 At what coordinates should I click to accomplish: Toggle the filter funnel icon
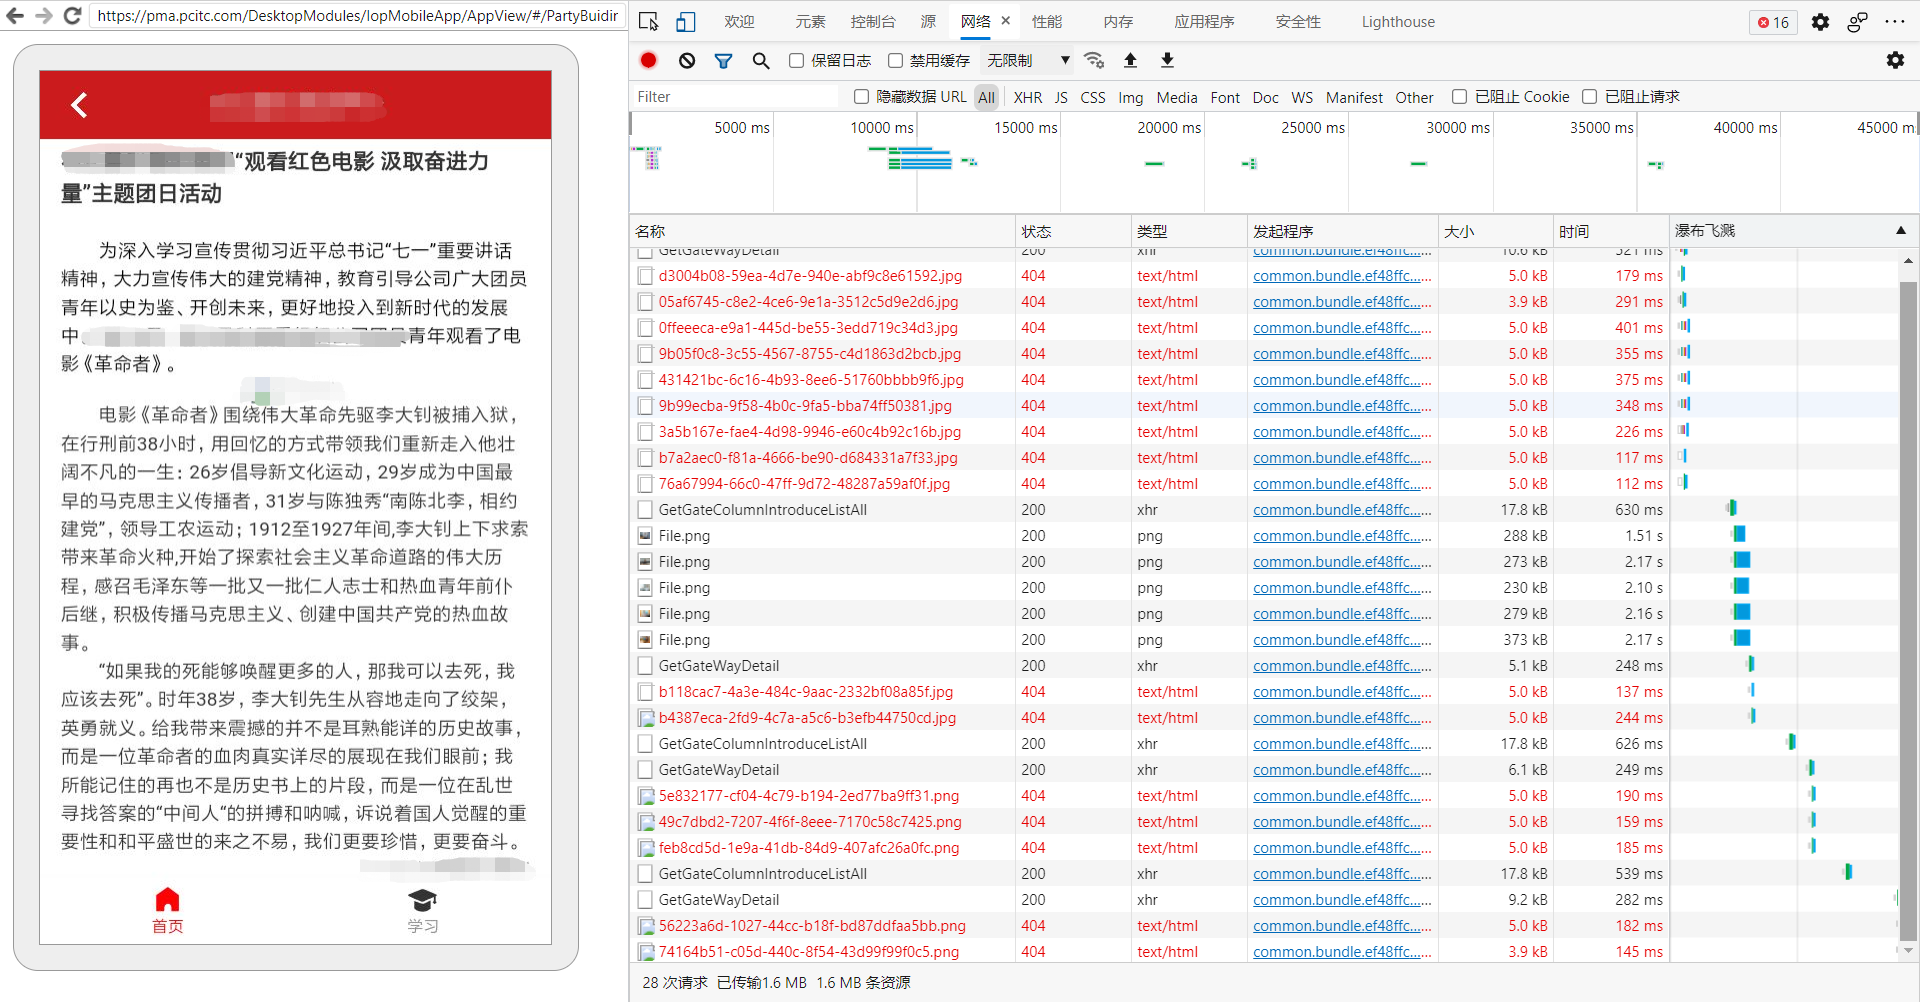coord(723,60)
